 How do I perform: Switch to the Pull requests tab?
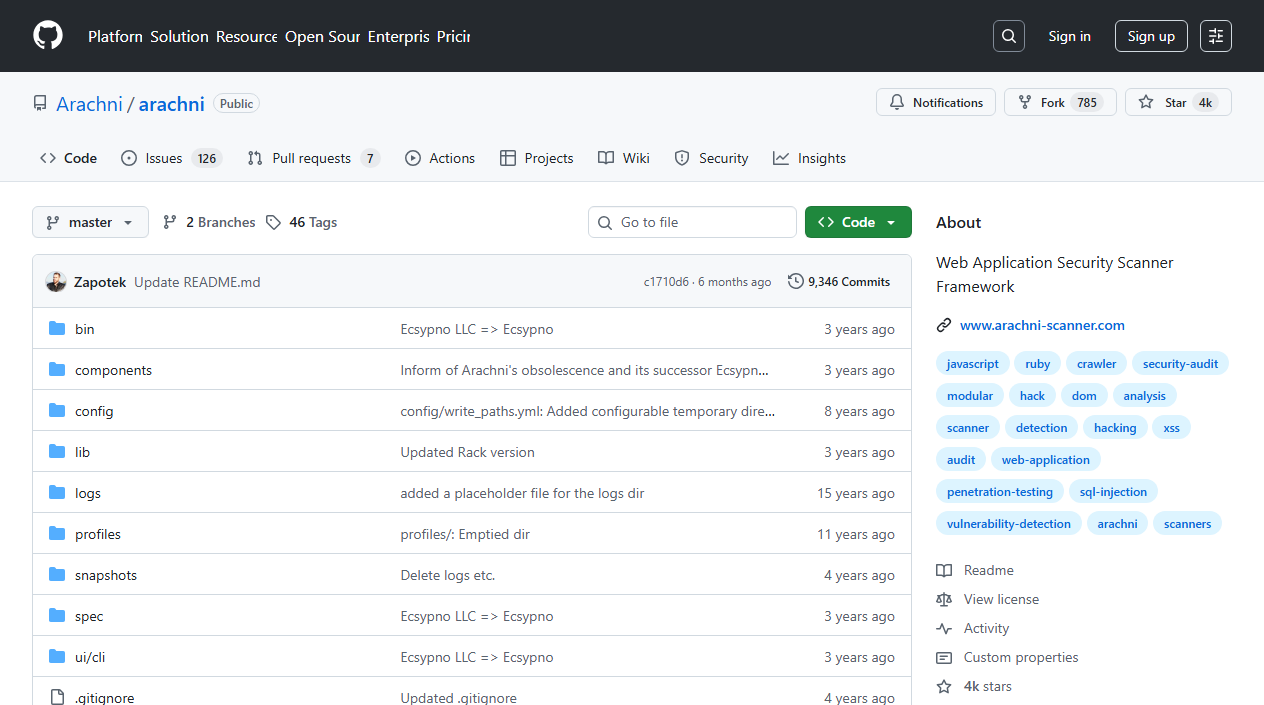[313, 158]
